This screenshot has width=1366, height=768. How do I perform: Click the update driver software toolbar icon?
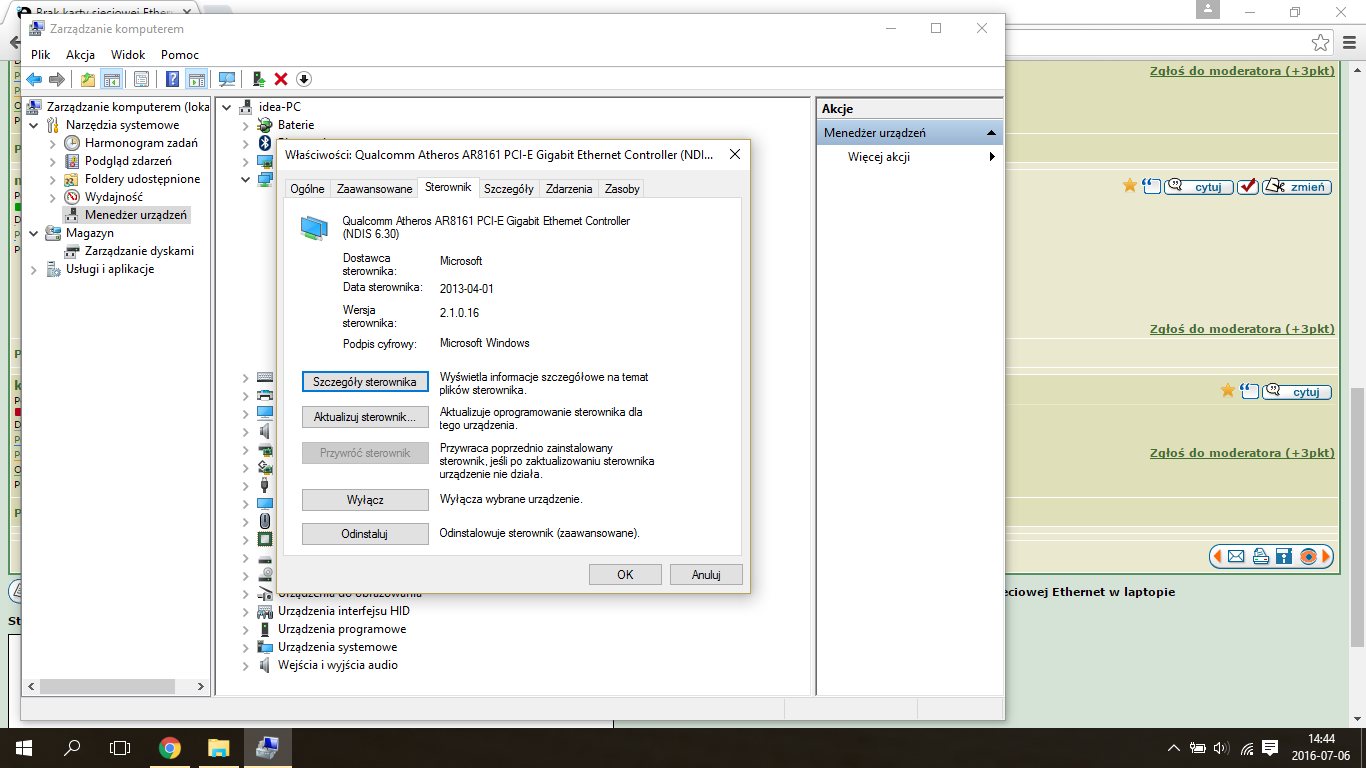(x=258, y=79)
